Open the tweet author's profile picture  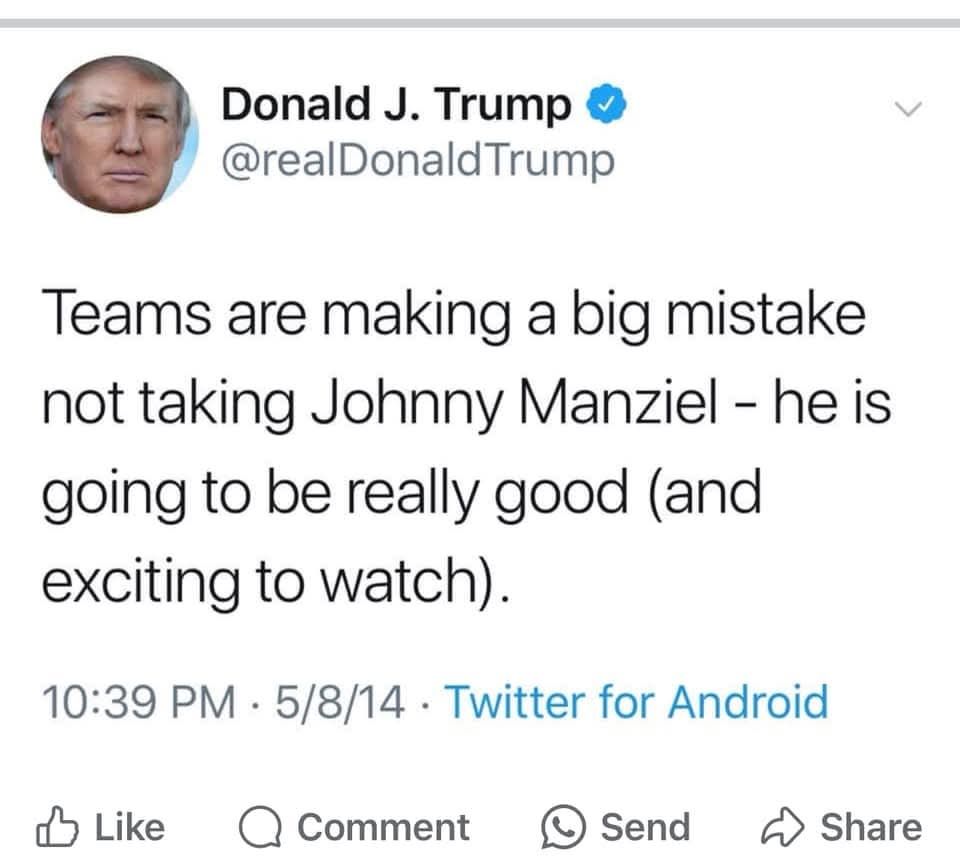(120, 134)
